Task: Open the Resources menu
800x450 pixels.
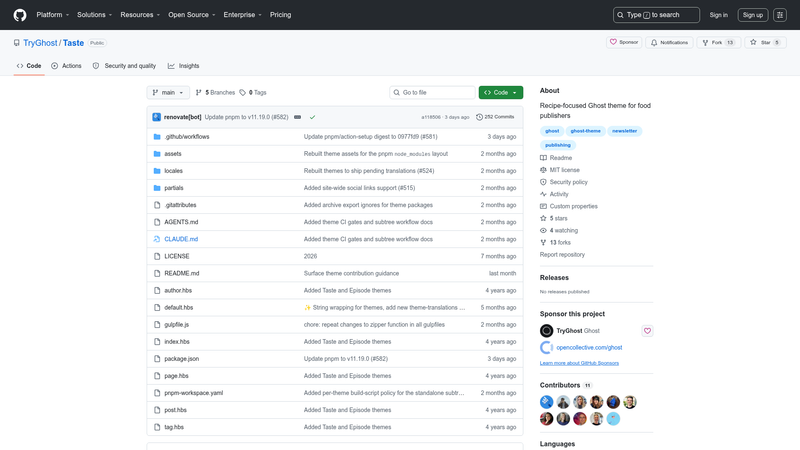Action: pos(140,15)
